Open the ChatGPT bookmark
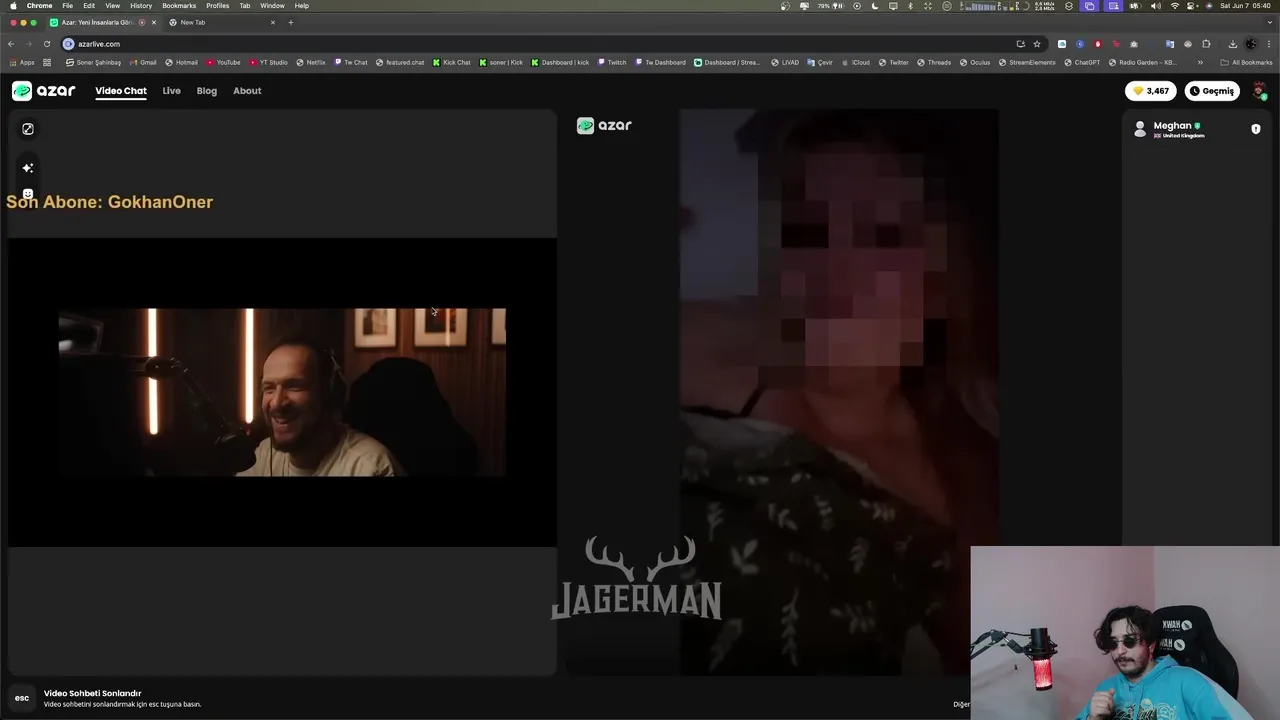This screenshot has width=1280, height=720. (1082, 62)
